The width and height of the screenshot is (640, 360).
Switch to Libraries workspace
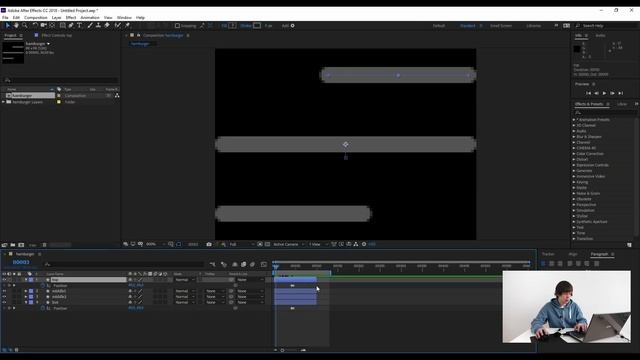533,26
